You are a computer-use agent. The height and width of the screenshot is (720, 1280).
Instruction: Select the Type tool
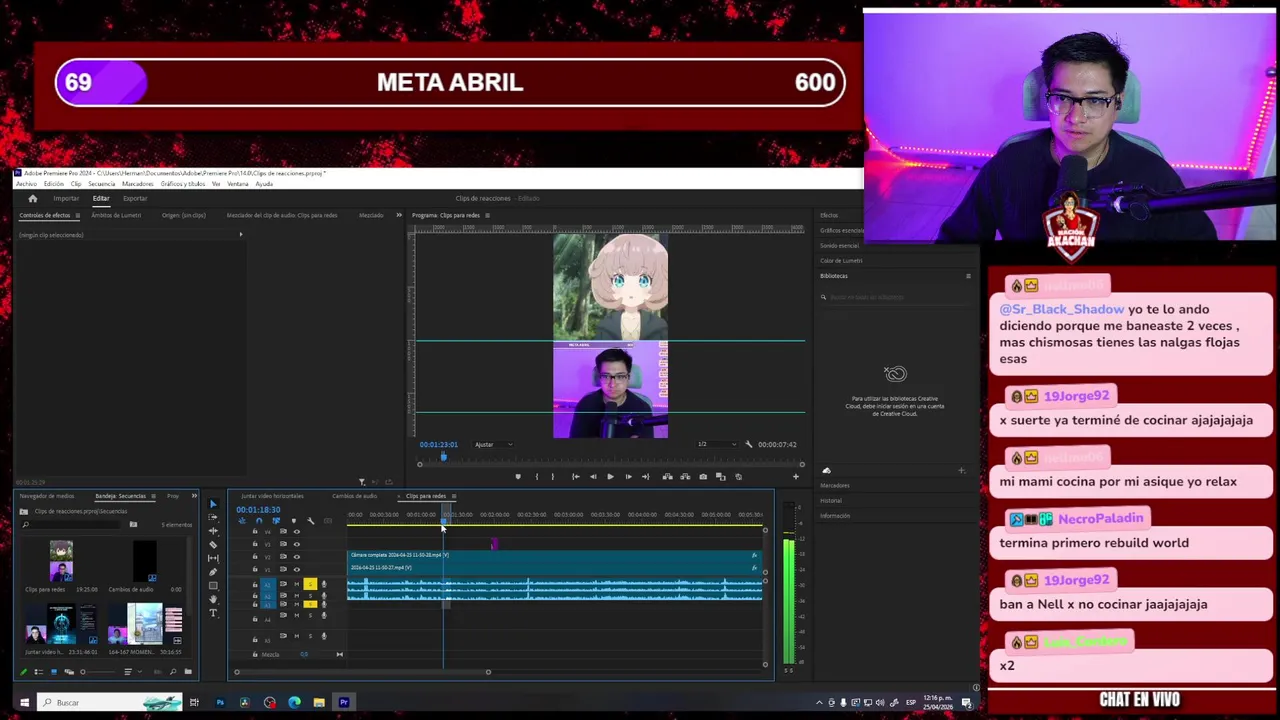pos(213,613)
